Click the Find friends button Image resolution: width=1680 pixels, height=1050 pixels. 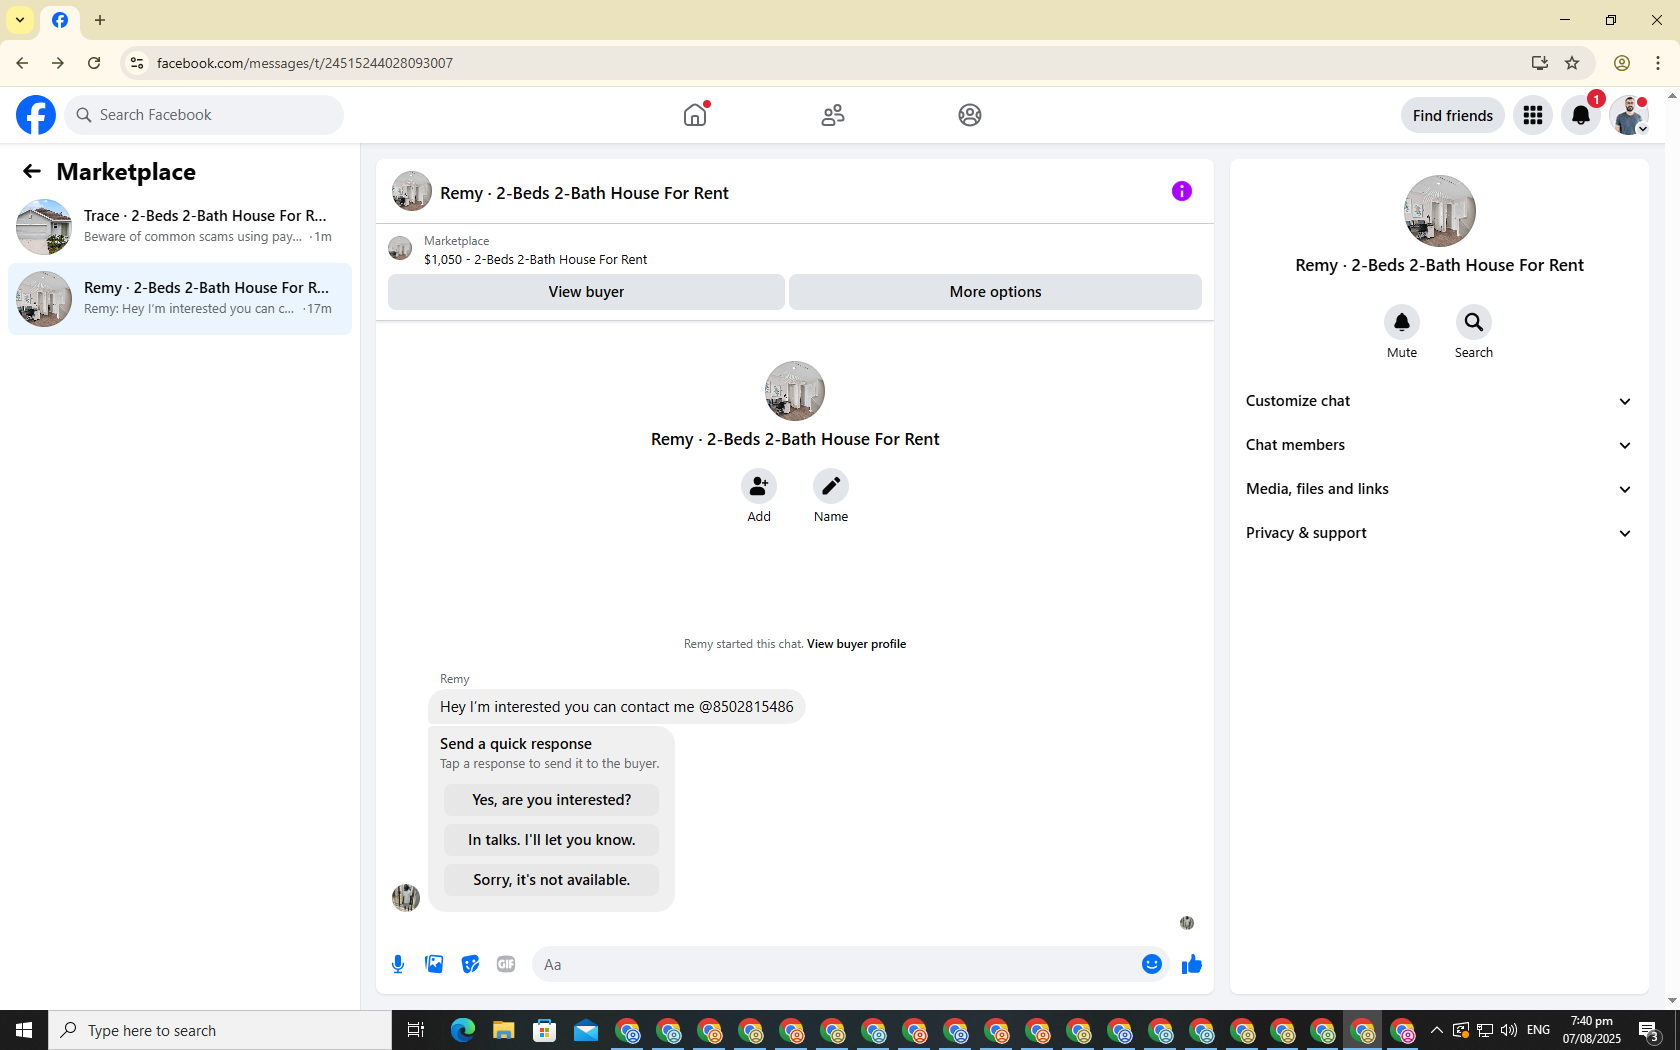pos(1453,115)
